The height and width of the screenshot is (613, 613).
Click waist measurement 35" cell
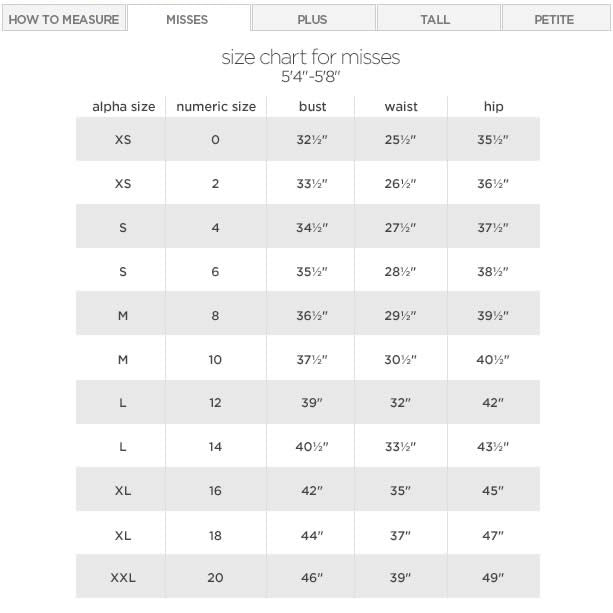coord(400,491)
